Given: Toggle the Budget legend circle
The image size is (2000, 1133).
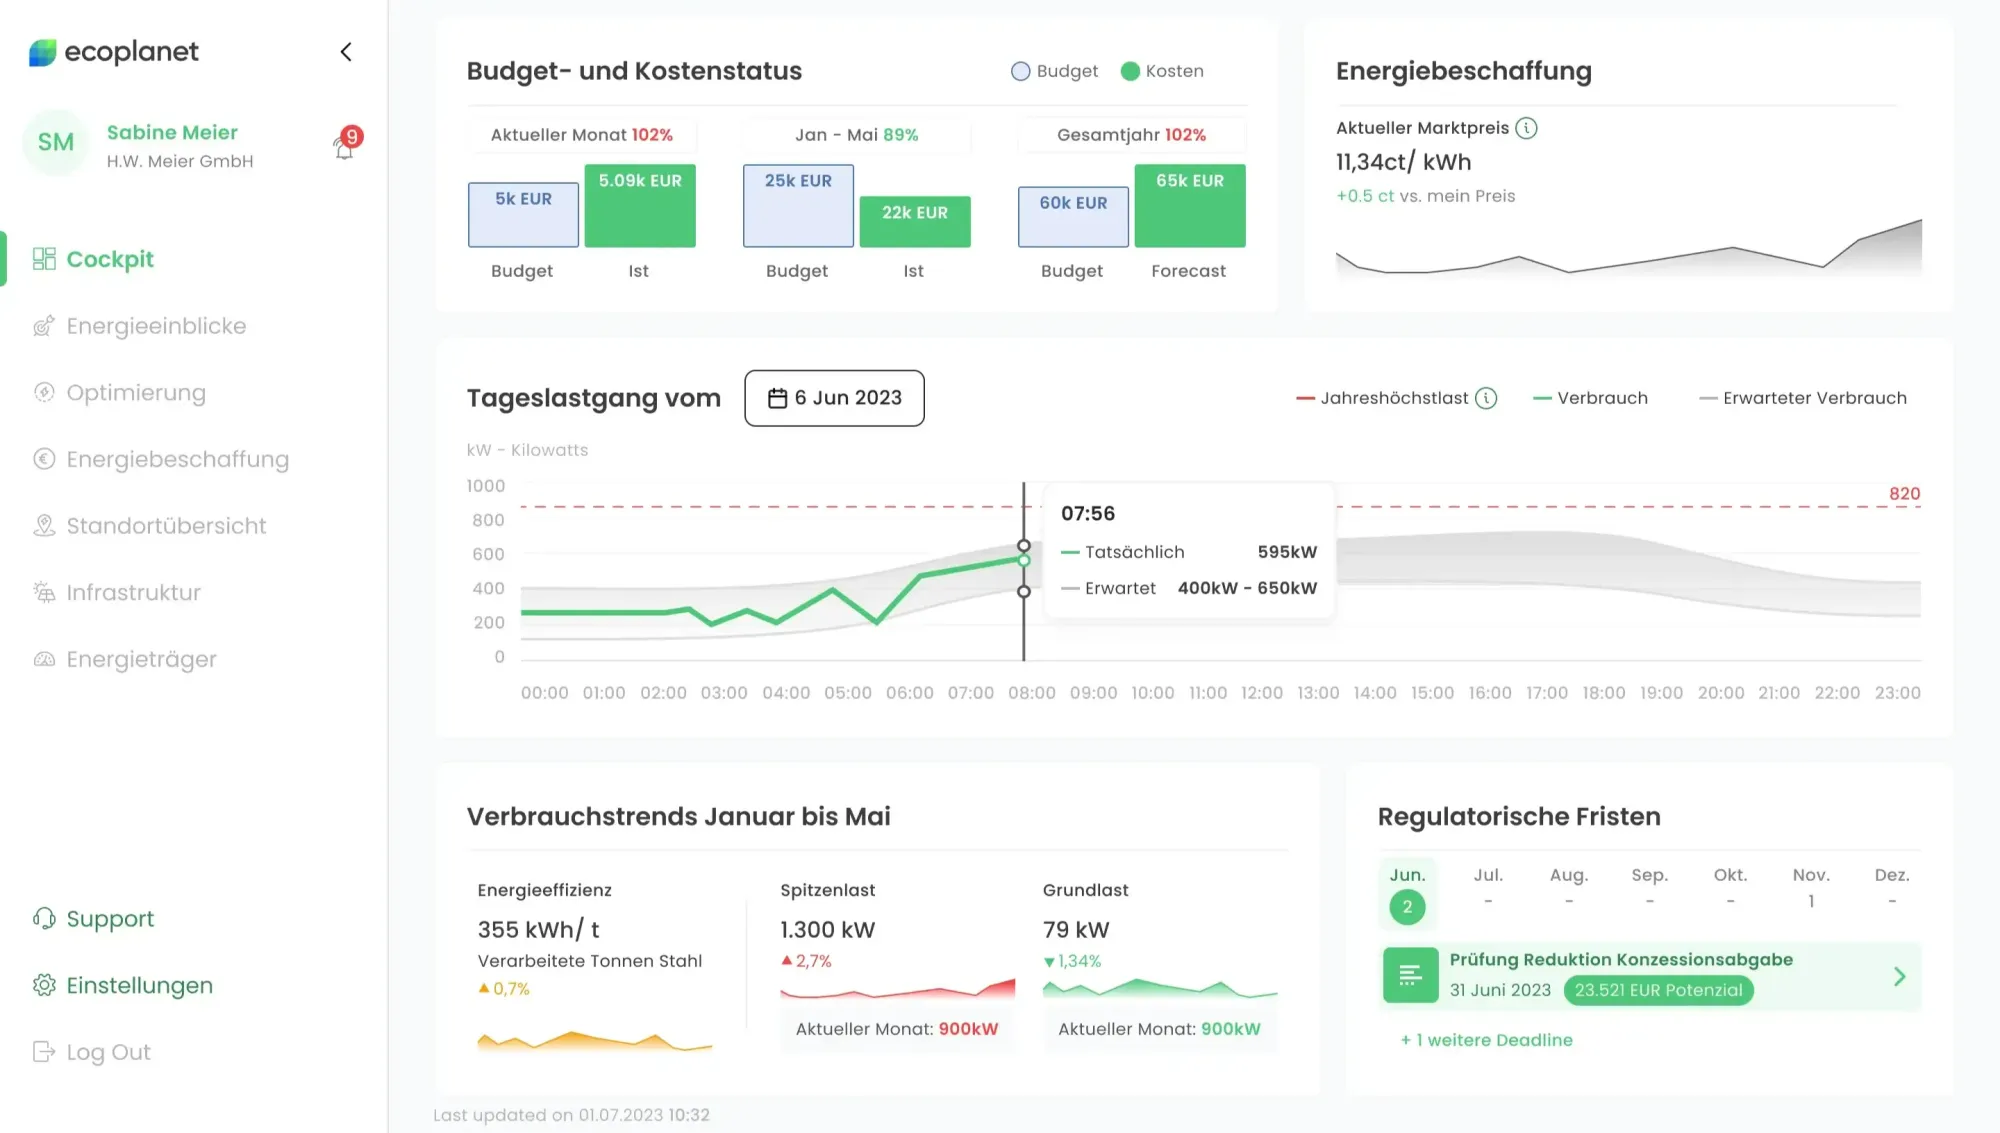Looking at the screenshot, I should 1020,71.
